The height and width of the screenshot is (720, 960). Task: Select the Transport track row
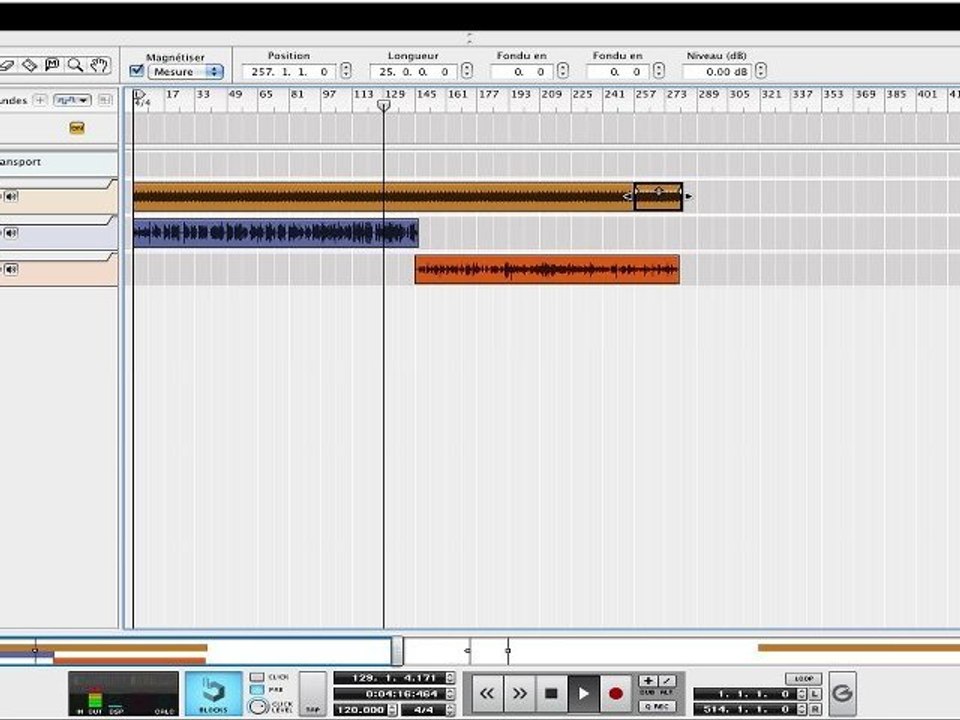[x=59, y=162]
